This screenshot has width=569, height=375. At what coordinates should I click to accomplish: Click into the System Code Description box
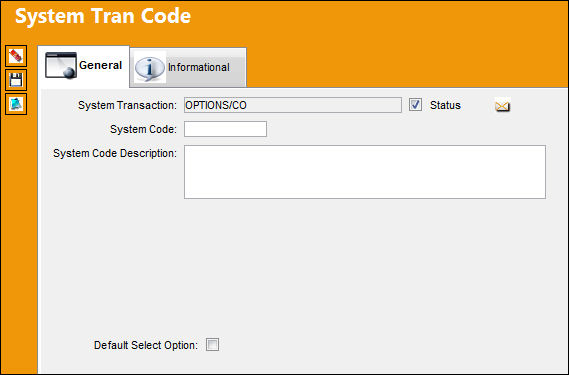[x=365, y=172]
